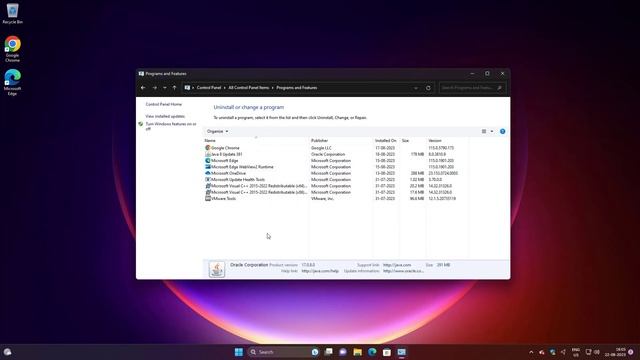Click the VMware, Inc. publisher cell
Image resolution: width=640 pixels, height=360 pixels.
[322, 198]
